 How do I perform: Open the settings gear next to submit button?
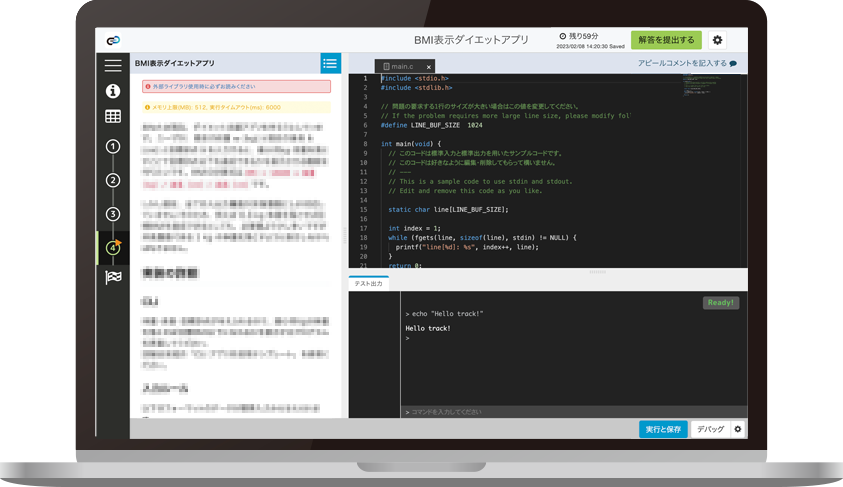coord(717,40)
